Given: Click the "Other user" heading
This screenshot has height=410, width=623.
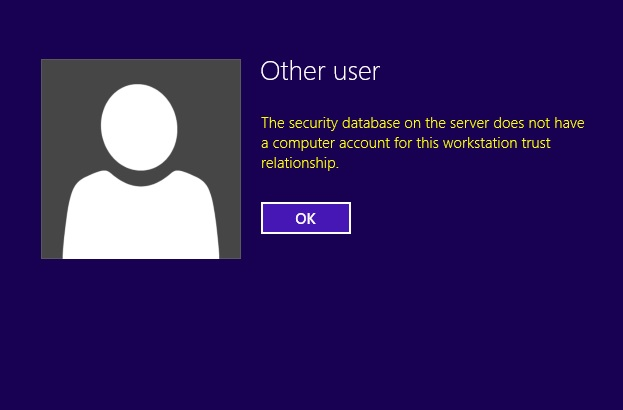Looking at the screenshot, I should point(320,71).
